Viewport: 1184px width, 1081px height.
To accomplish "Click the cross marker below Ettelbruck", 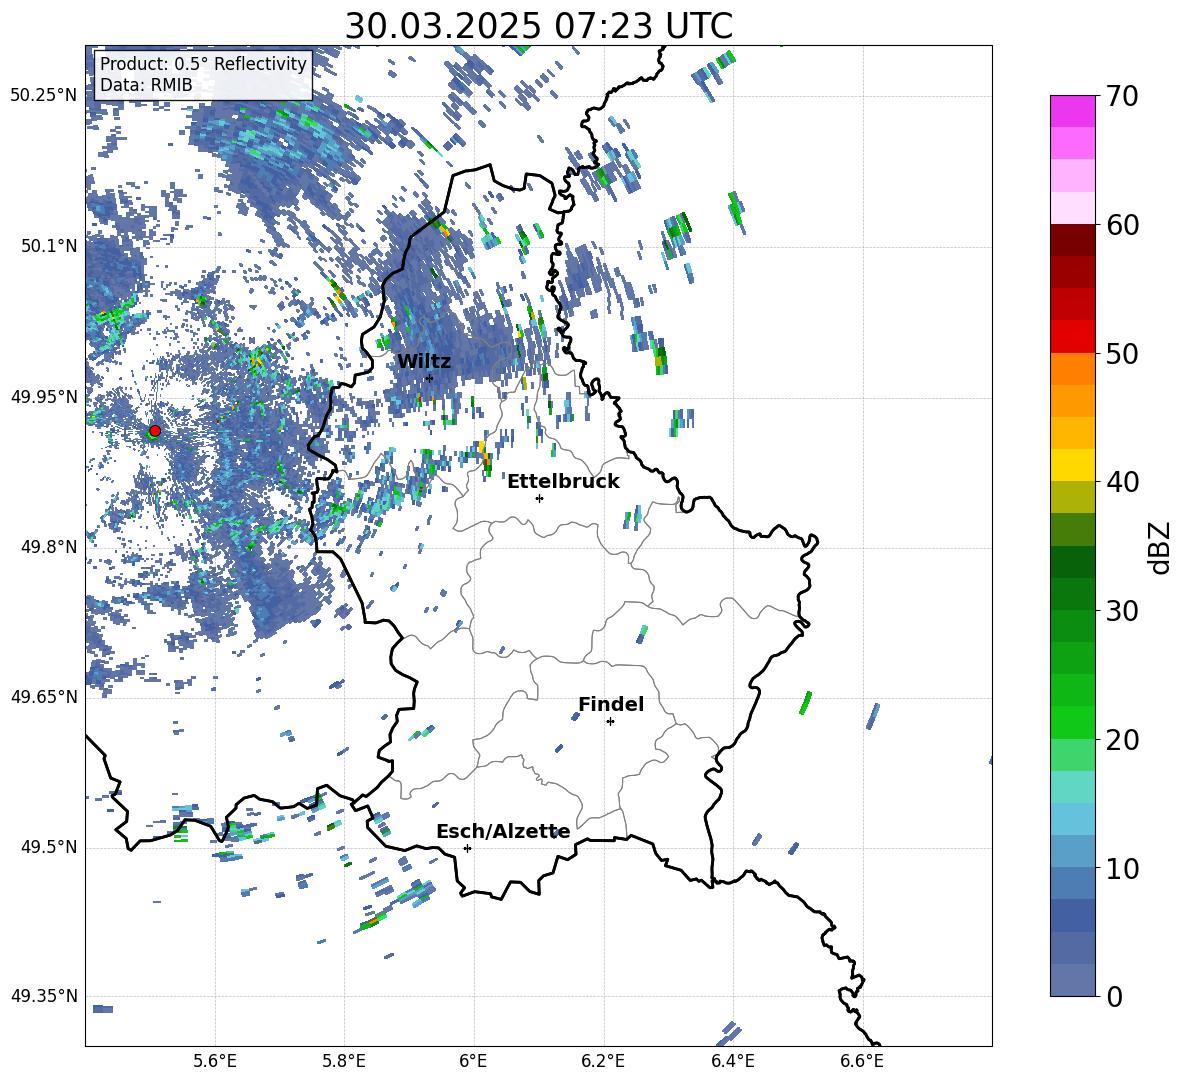I will 539,498.
